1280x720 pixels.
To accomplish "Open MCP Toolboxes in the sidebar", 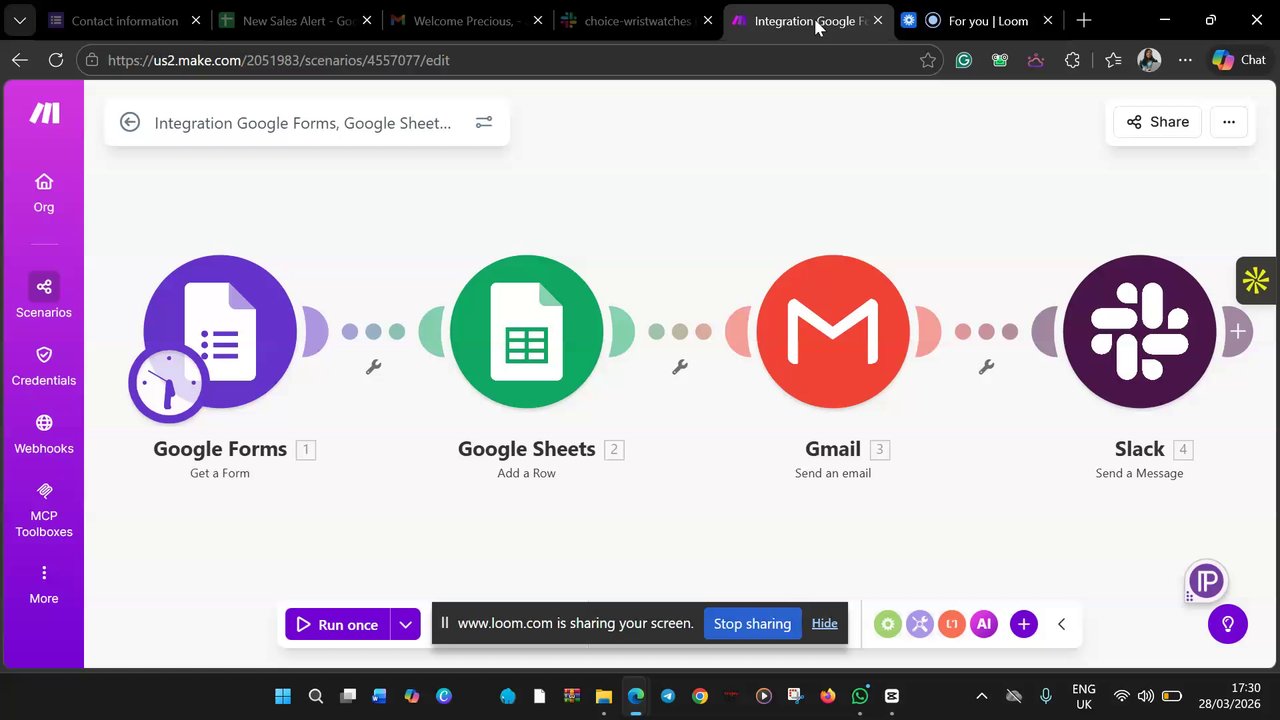I will click(44, 510).
